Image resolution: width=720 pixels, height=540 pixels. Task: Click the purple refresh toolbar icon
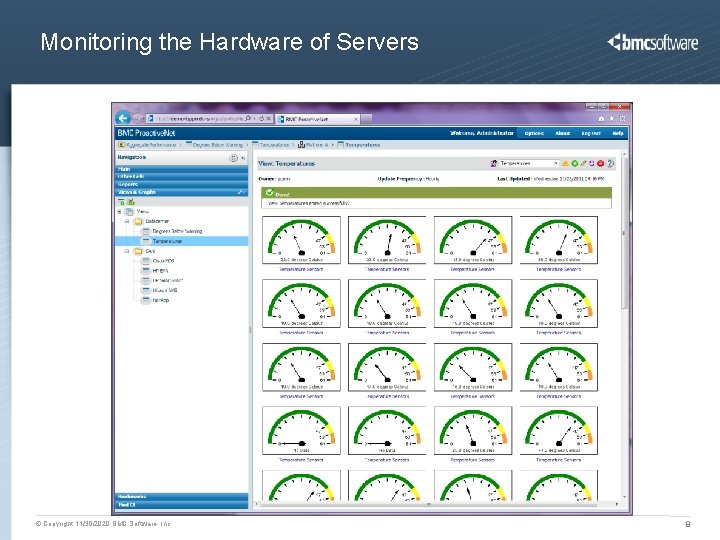click(x=591, y=163)
